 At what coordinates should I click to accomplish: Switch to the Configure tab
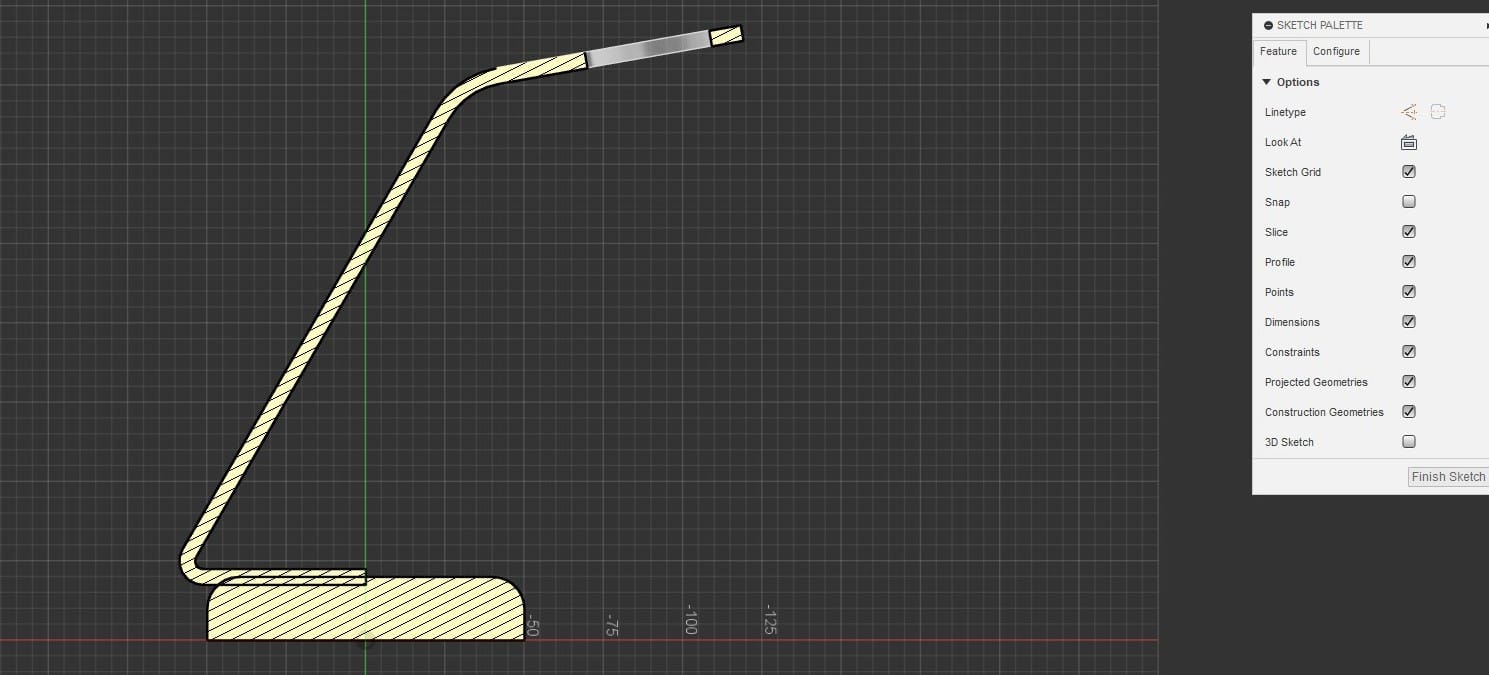(x=1336, y=52)
